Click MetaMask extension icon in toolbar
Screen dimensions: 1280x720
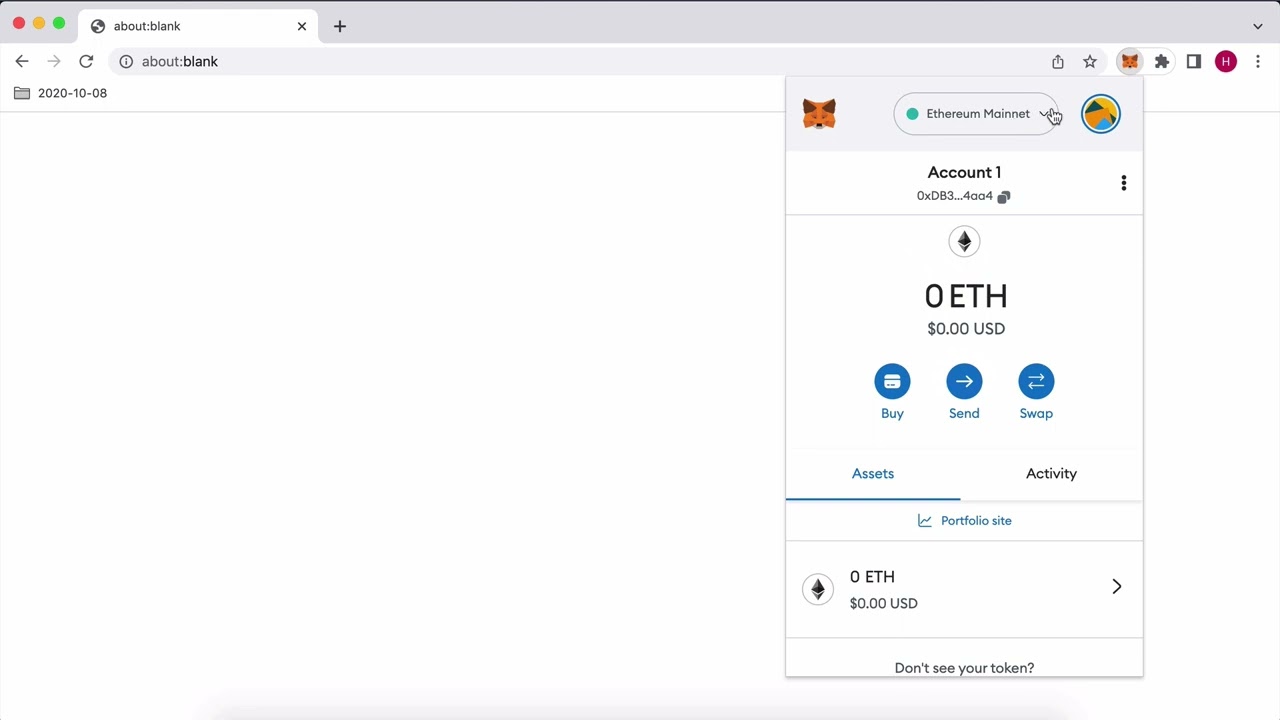1130,62
